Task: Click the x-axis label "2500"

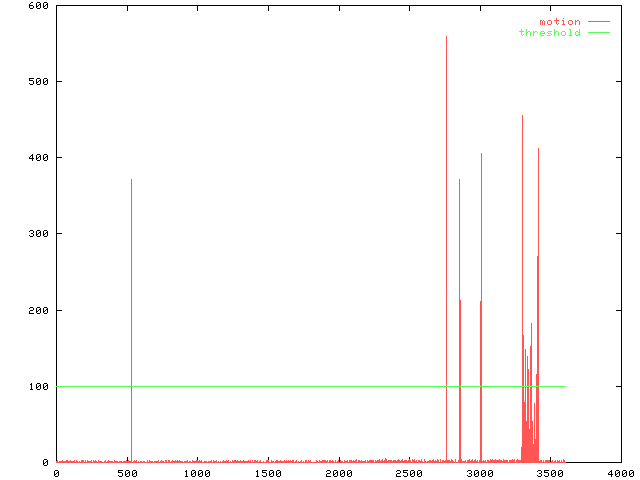Action: [x=409, y=473]
